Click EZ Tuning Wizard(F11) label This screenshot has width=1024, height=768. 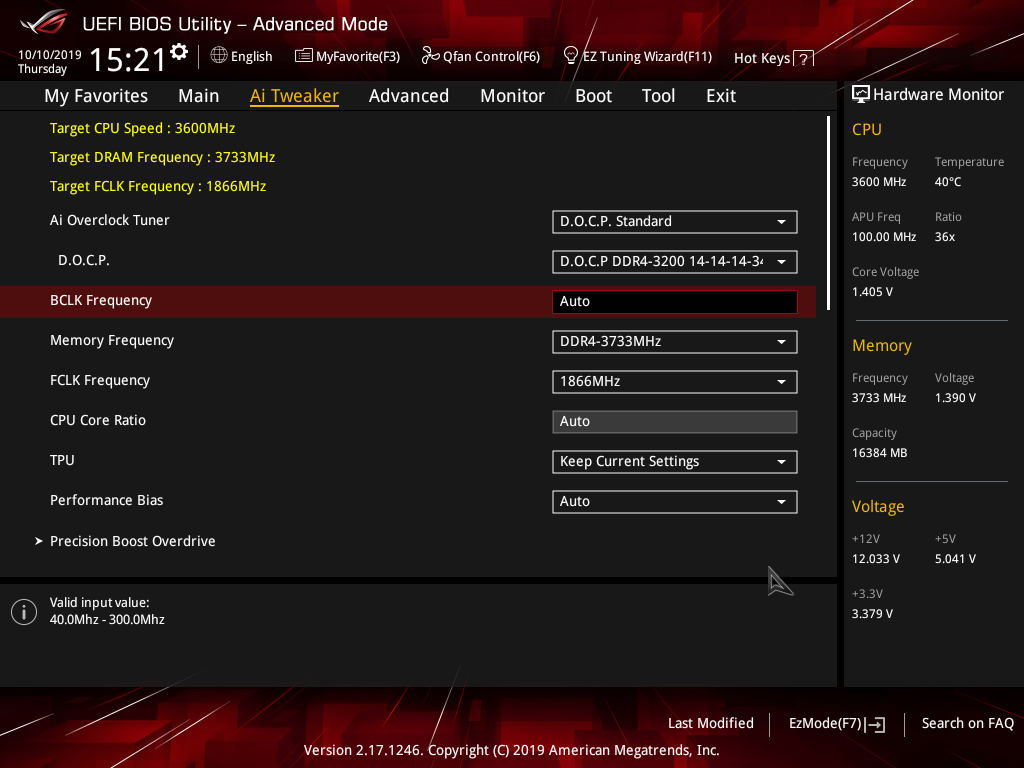click(647, 57)
